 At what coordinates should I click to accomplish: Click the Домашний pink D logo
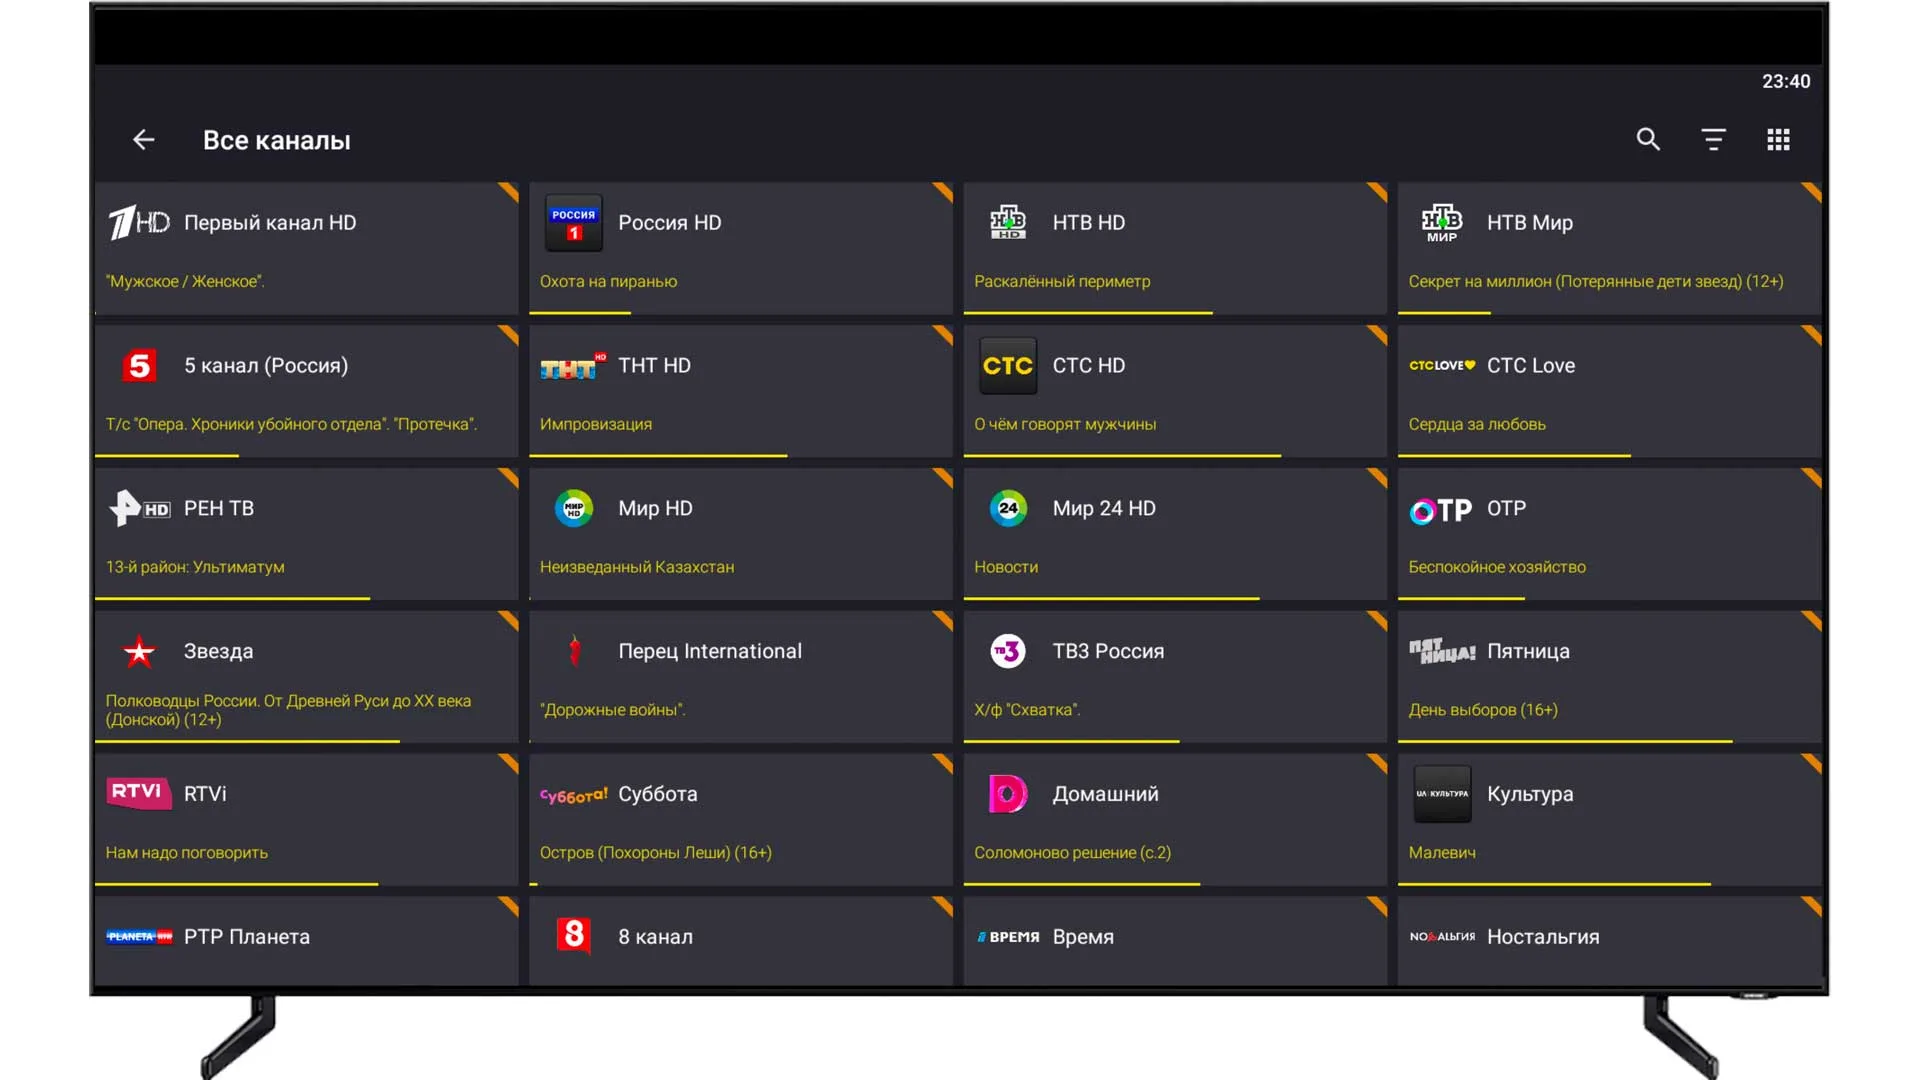click(1007, 794)
